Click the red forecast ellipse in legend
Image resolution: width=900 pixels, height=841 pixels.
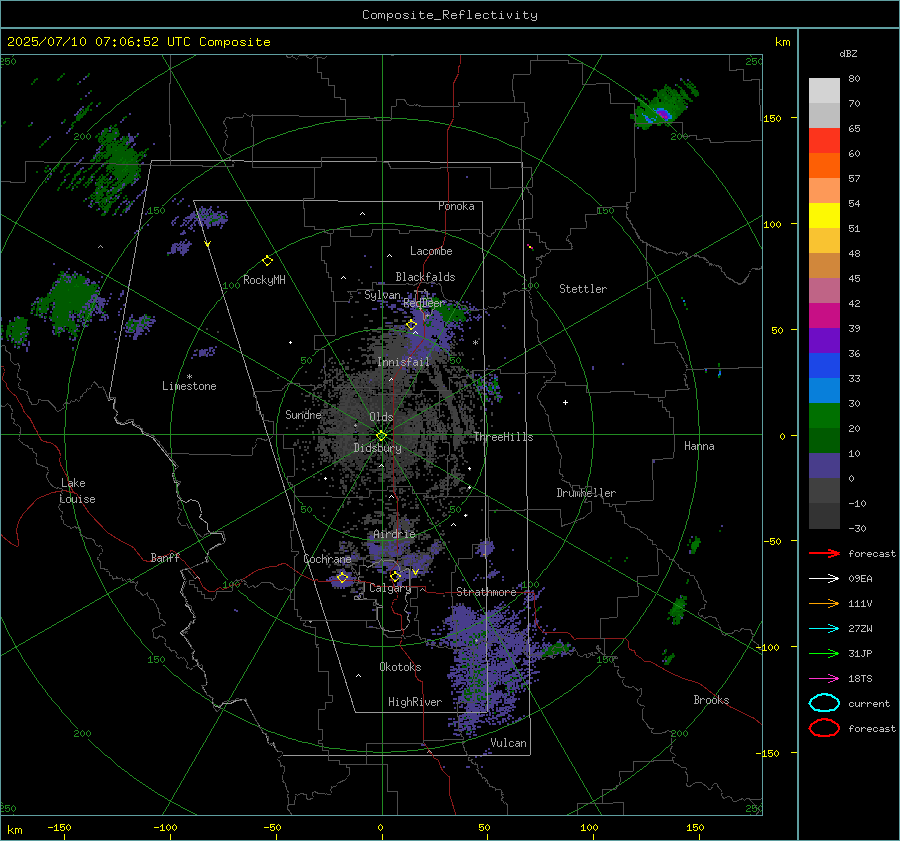point(824,728)
